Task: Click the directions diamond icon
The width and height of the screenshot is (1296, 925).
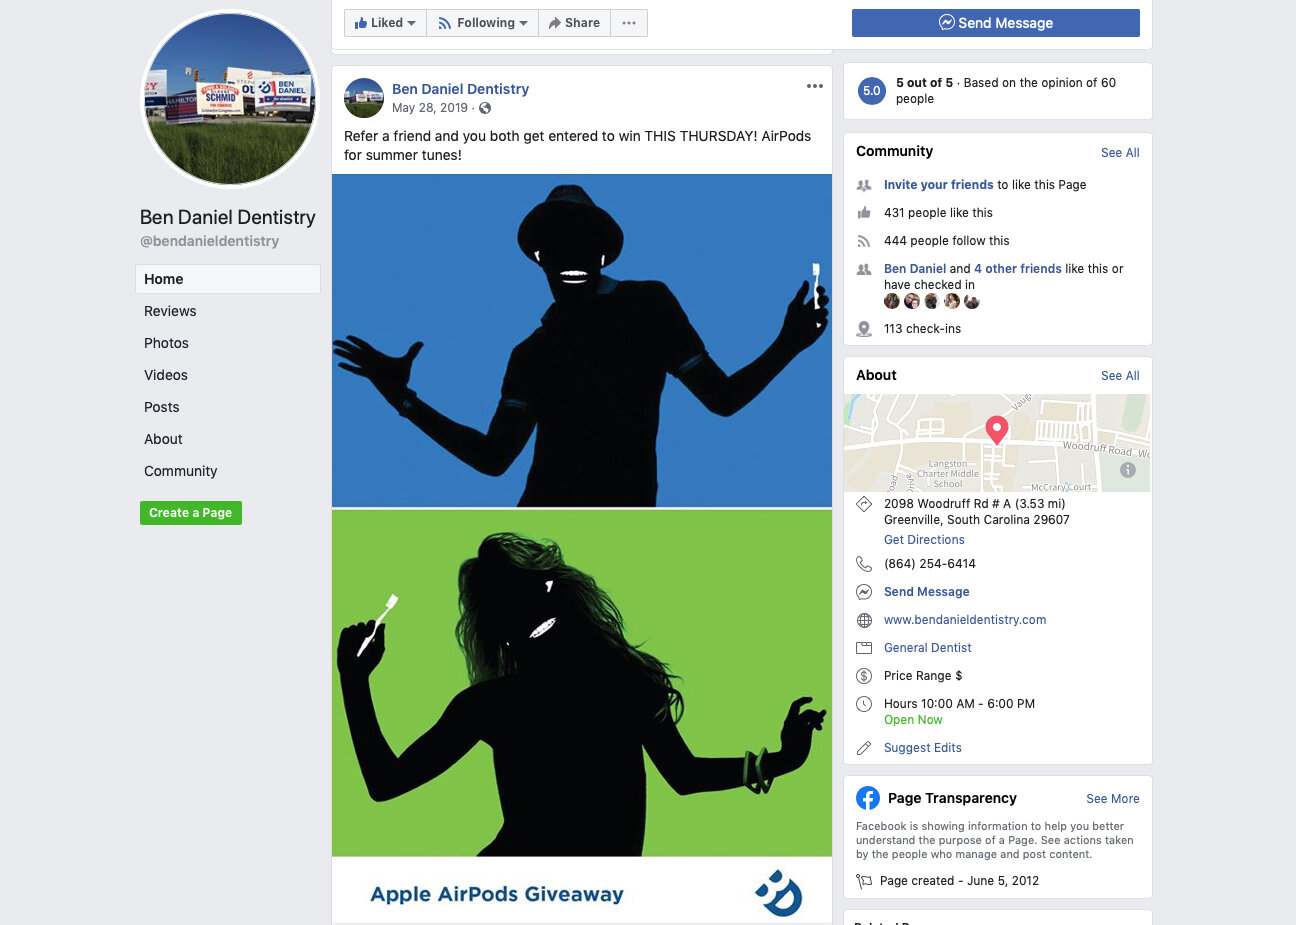Action: tap(864, 505)
